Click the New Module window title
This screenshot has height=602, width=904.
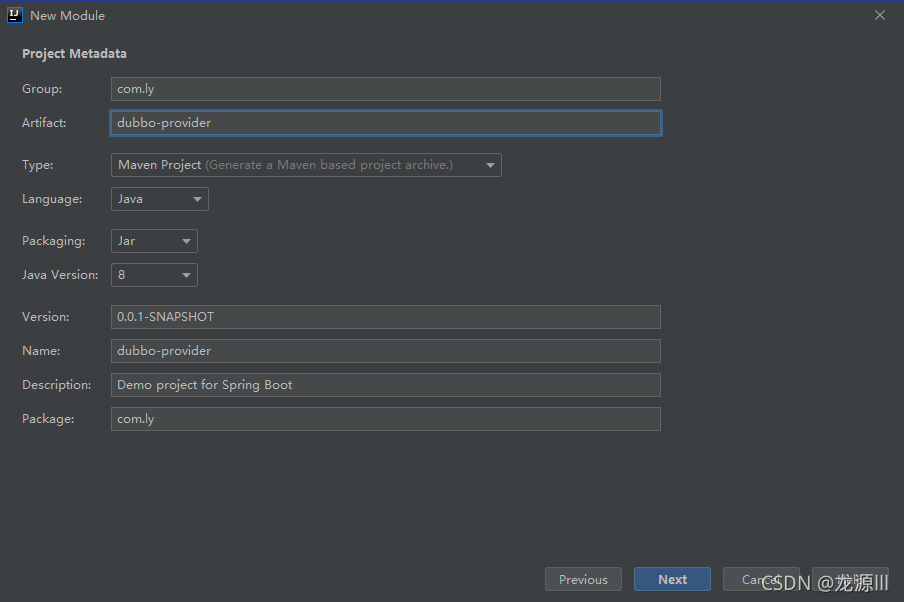67,16
